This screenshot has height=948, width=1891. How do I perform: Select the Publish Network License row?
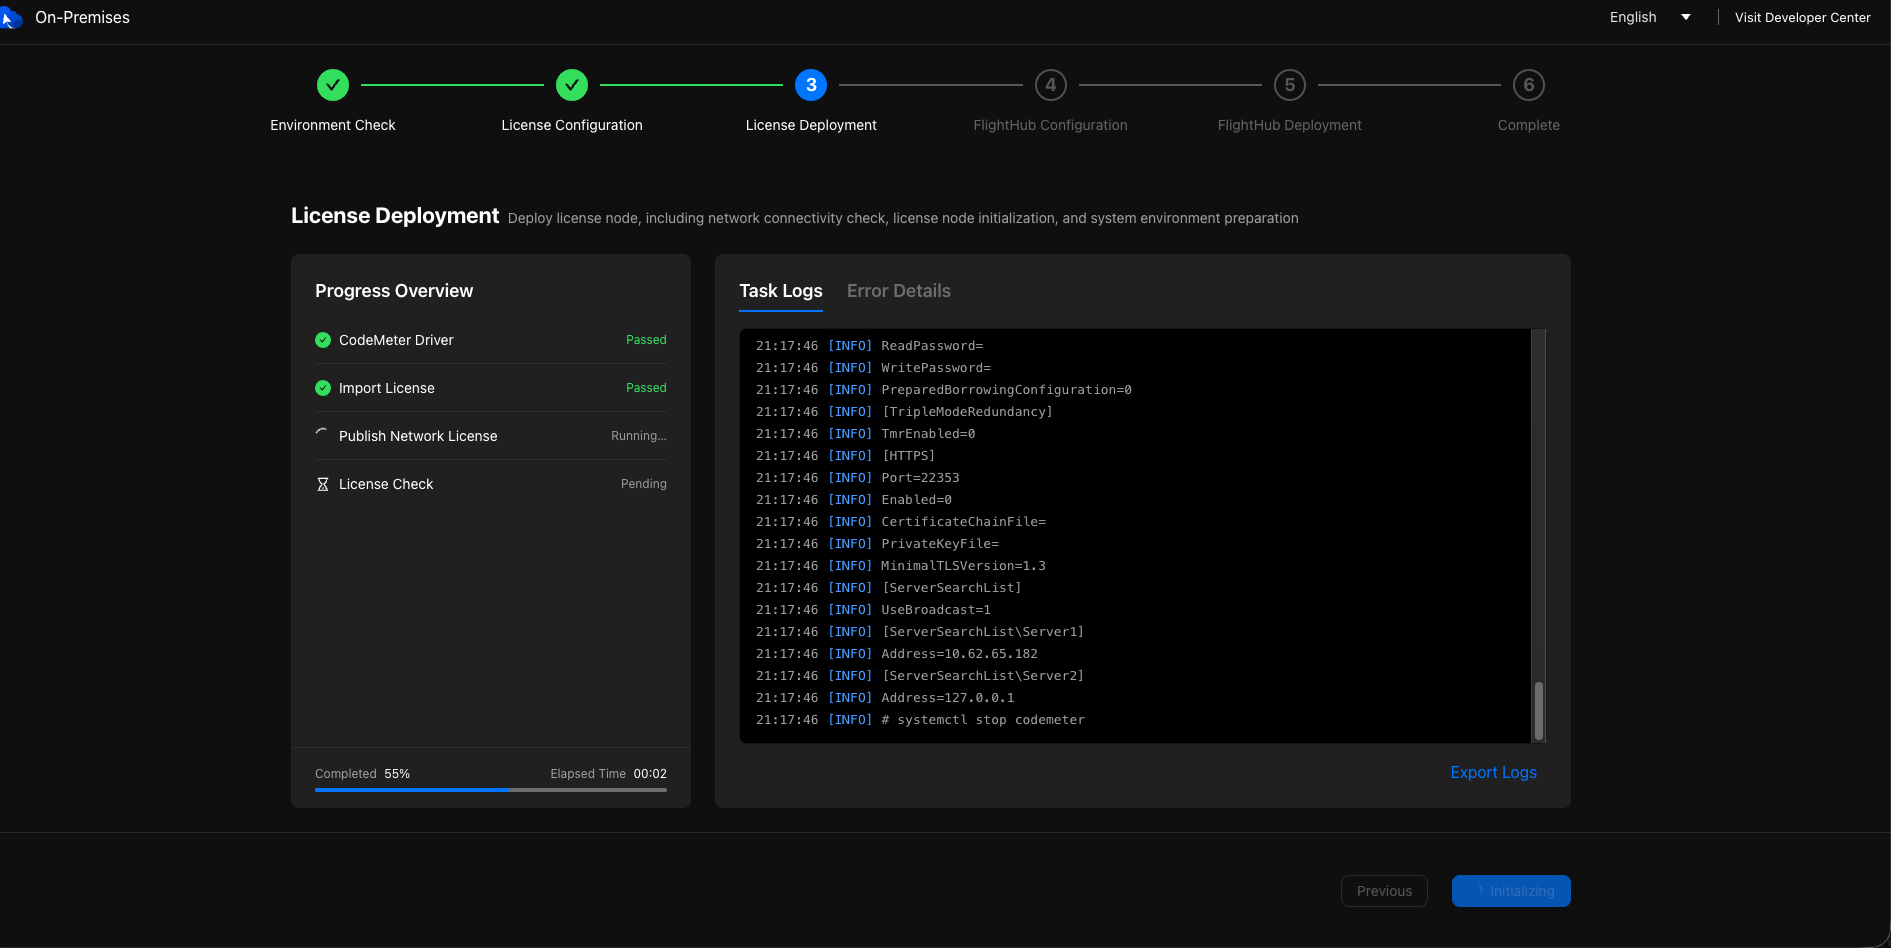(491, 436)
